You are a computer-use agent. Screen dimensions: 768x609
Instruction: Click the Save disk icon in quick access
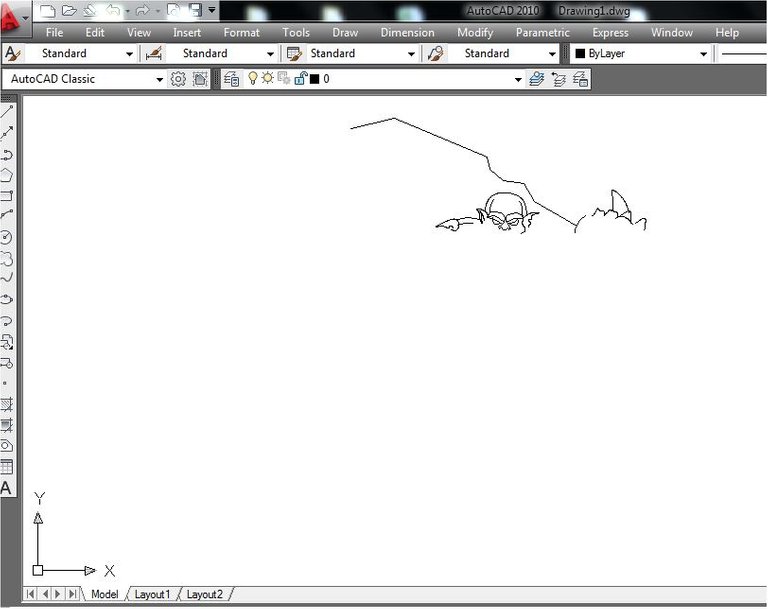coord(195,10)
